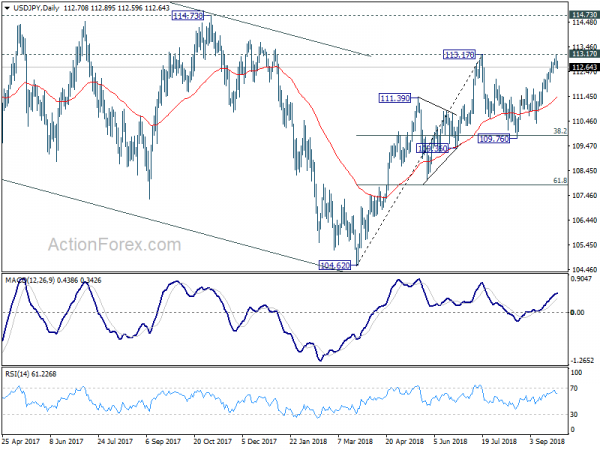Image resolution: width=600 pixels, height=450 pixels.
Task: Click the 7 Mar 2018 date label
Action: pyautogui.click(x=355, y=442)
